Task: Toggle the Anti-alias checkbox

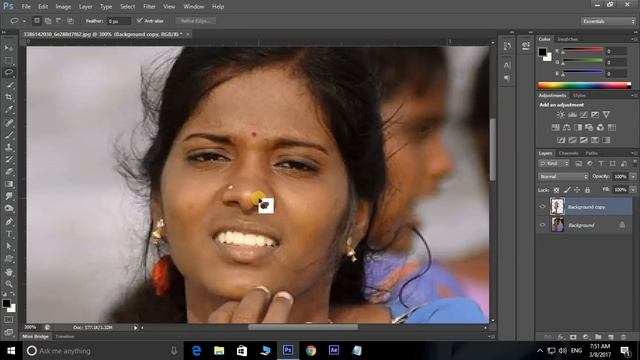Action: click(x=140, y=20)
